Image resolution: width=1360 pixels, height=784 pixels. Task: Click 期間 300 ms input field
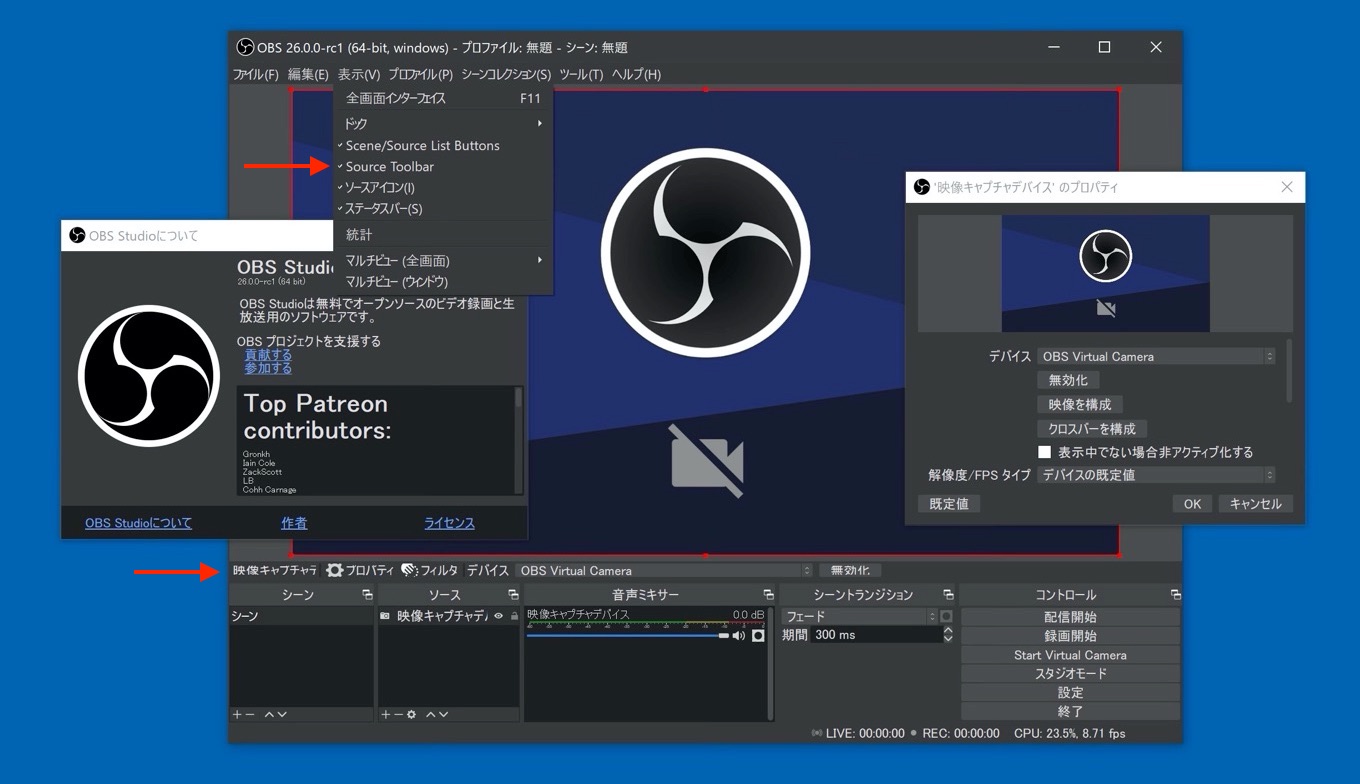coord(875,635)
